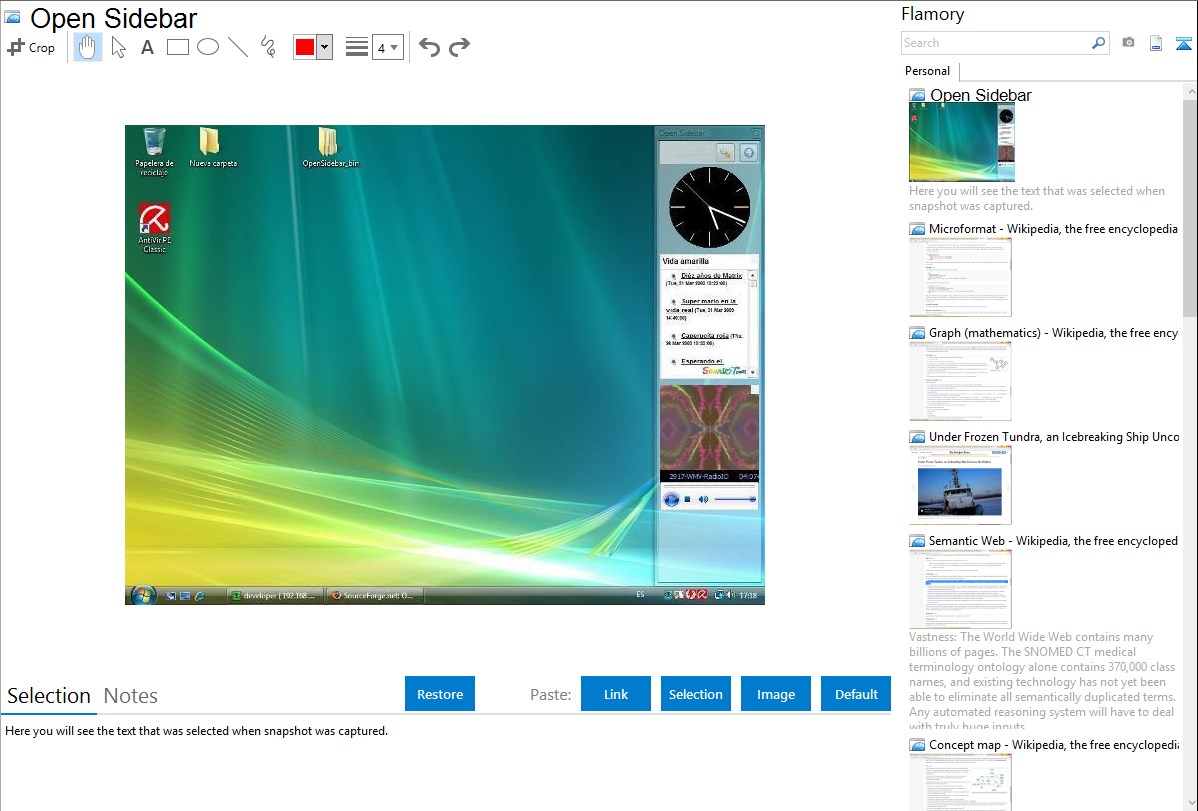This screenshot has width=1198, height=811.
Task: Select the straight line tool
Action: pos(238,47)
